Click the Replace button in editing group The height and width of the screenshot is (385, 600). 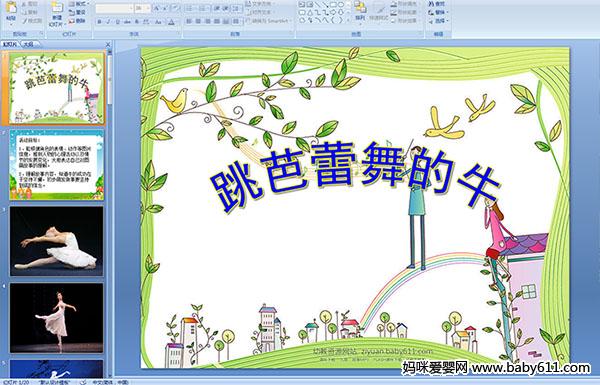point(437,12)
